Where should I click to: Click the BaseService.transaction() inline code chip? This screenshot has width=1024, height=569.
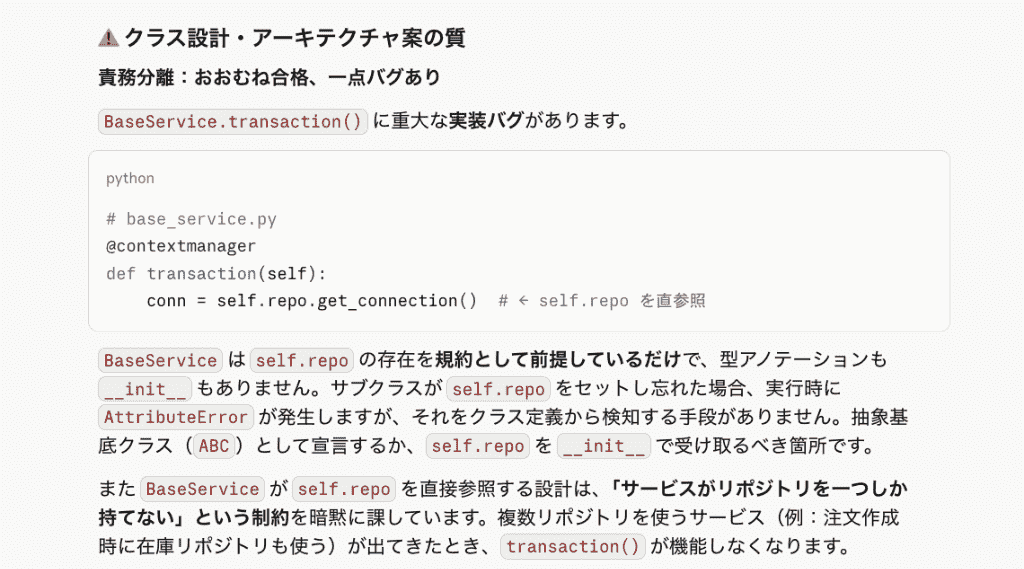coord(233,122)
